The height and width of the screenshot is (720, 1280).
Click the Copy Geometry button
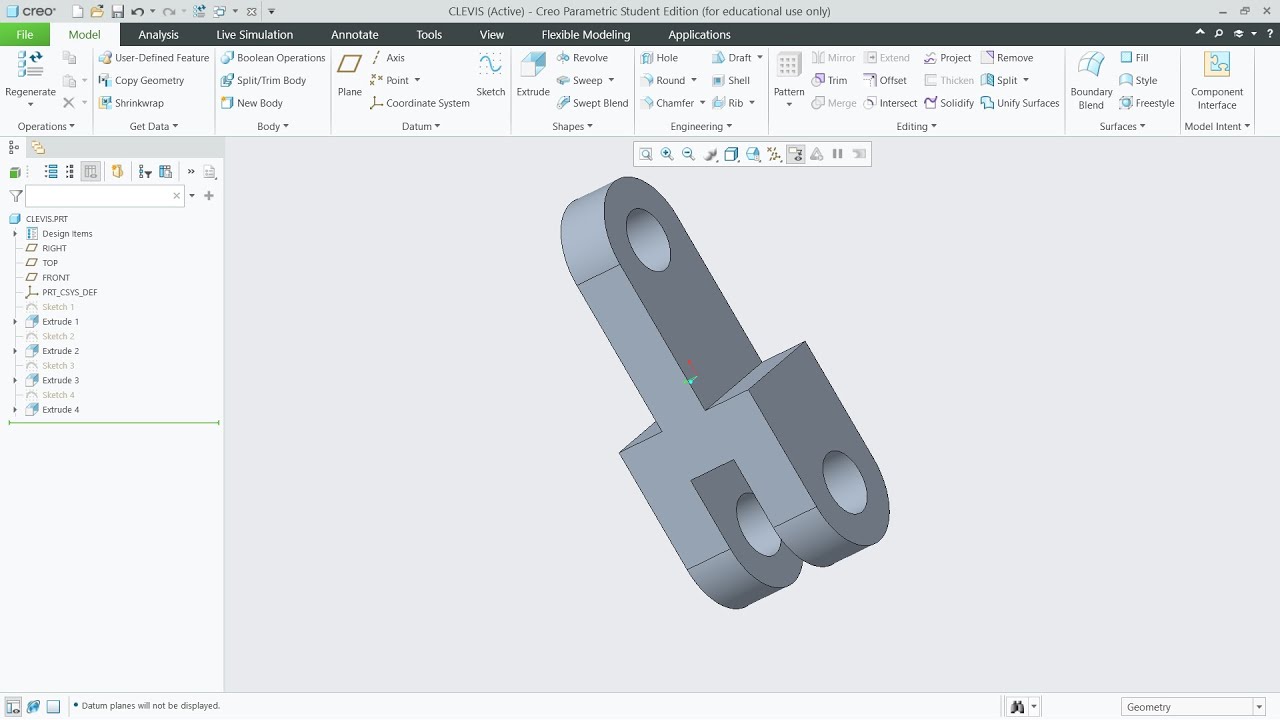click(141, 81)
